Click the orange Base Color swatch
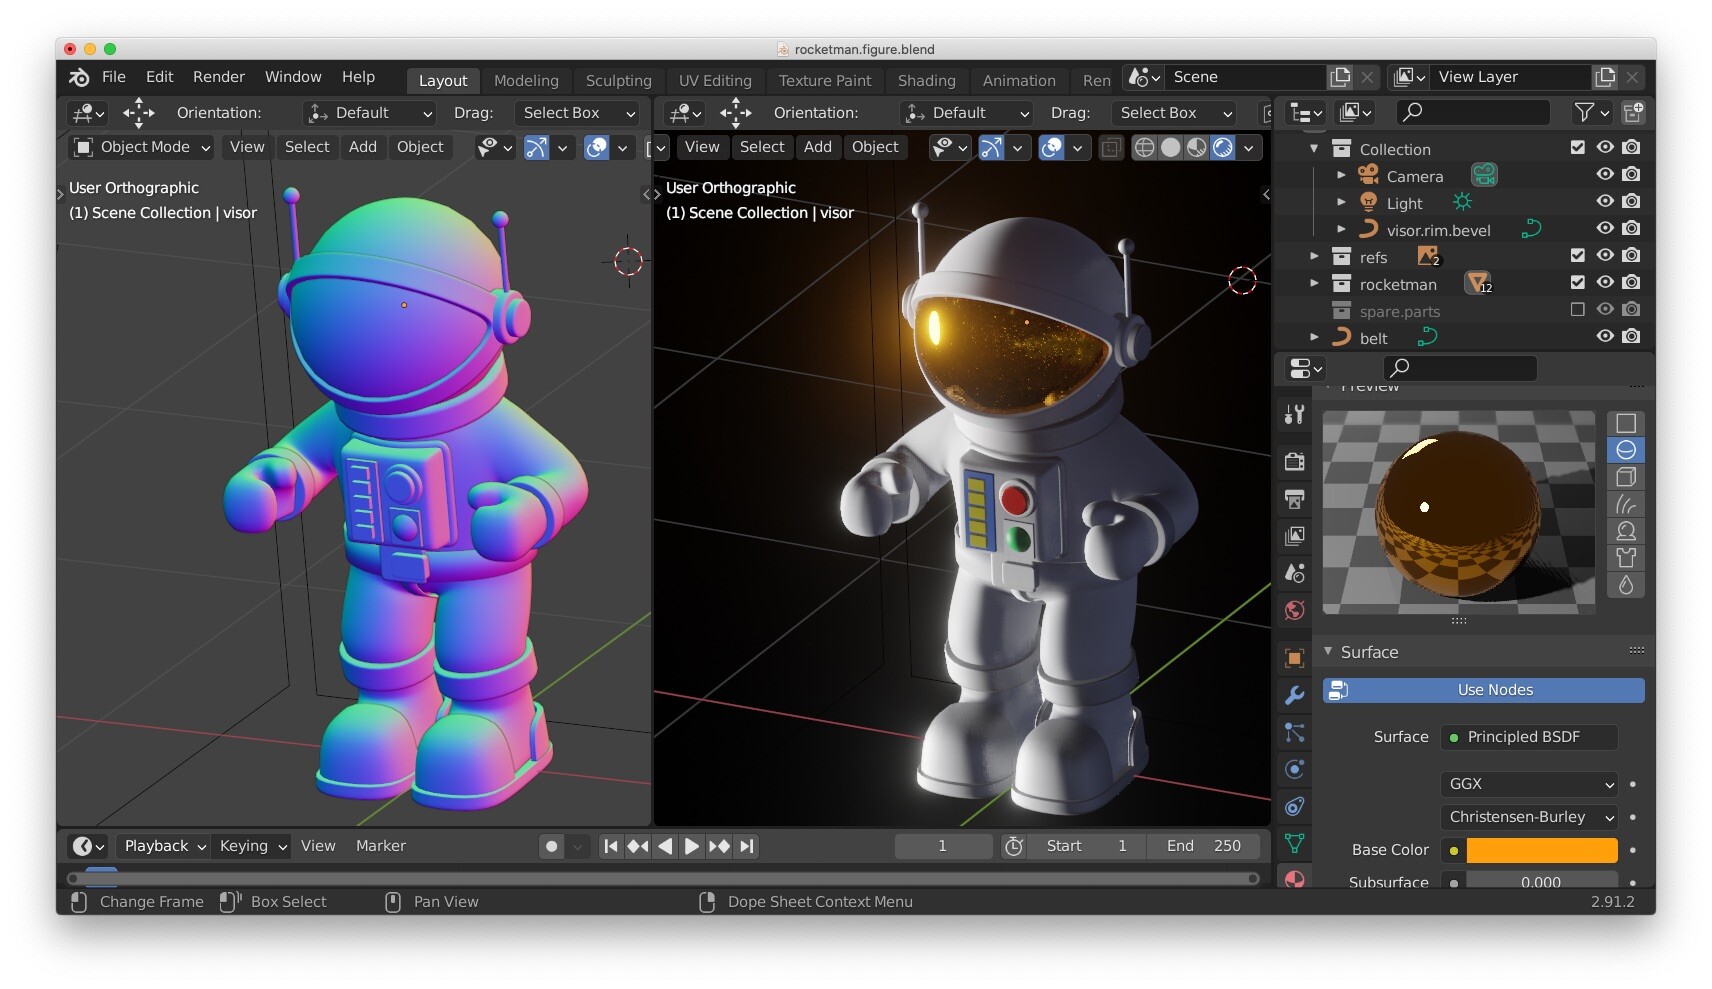This screenshot has height=989, width=1712. [x=1540, y=850]
